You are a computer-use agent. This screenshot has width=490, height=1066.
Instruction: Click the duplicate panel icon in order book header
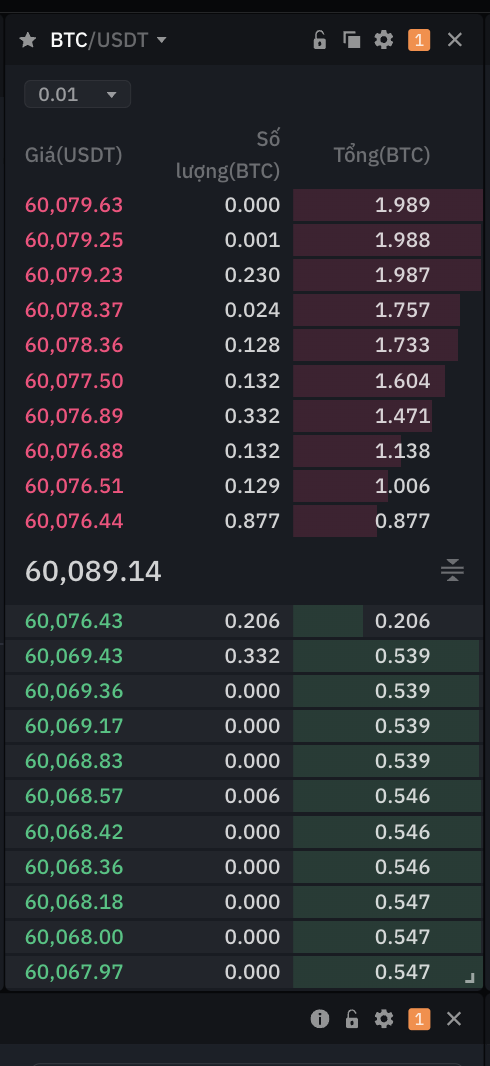[x=351, y=40]
